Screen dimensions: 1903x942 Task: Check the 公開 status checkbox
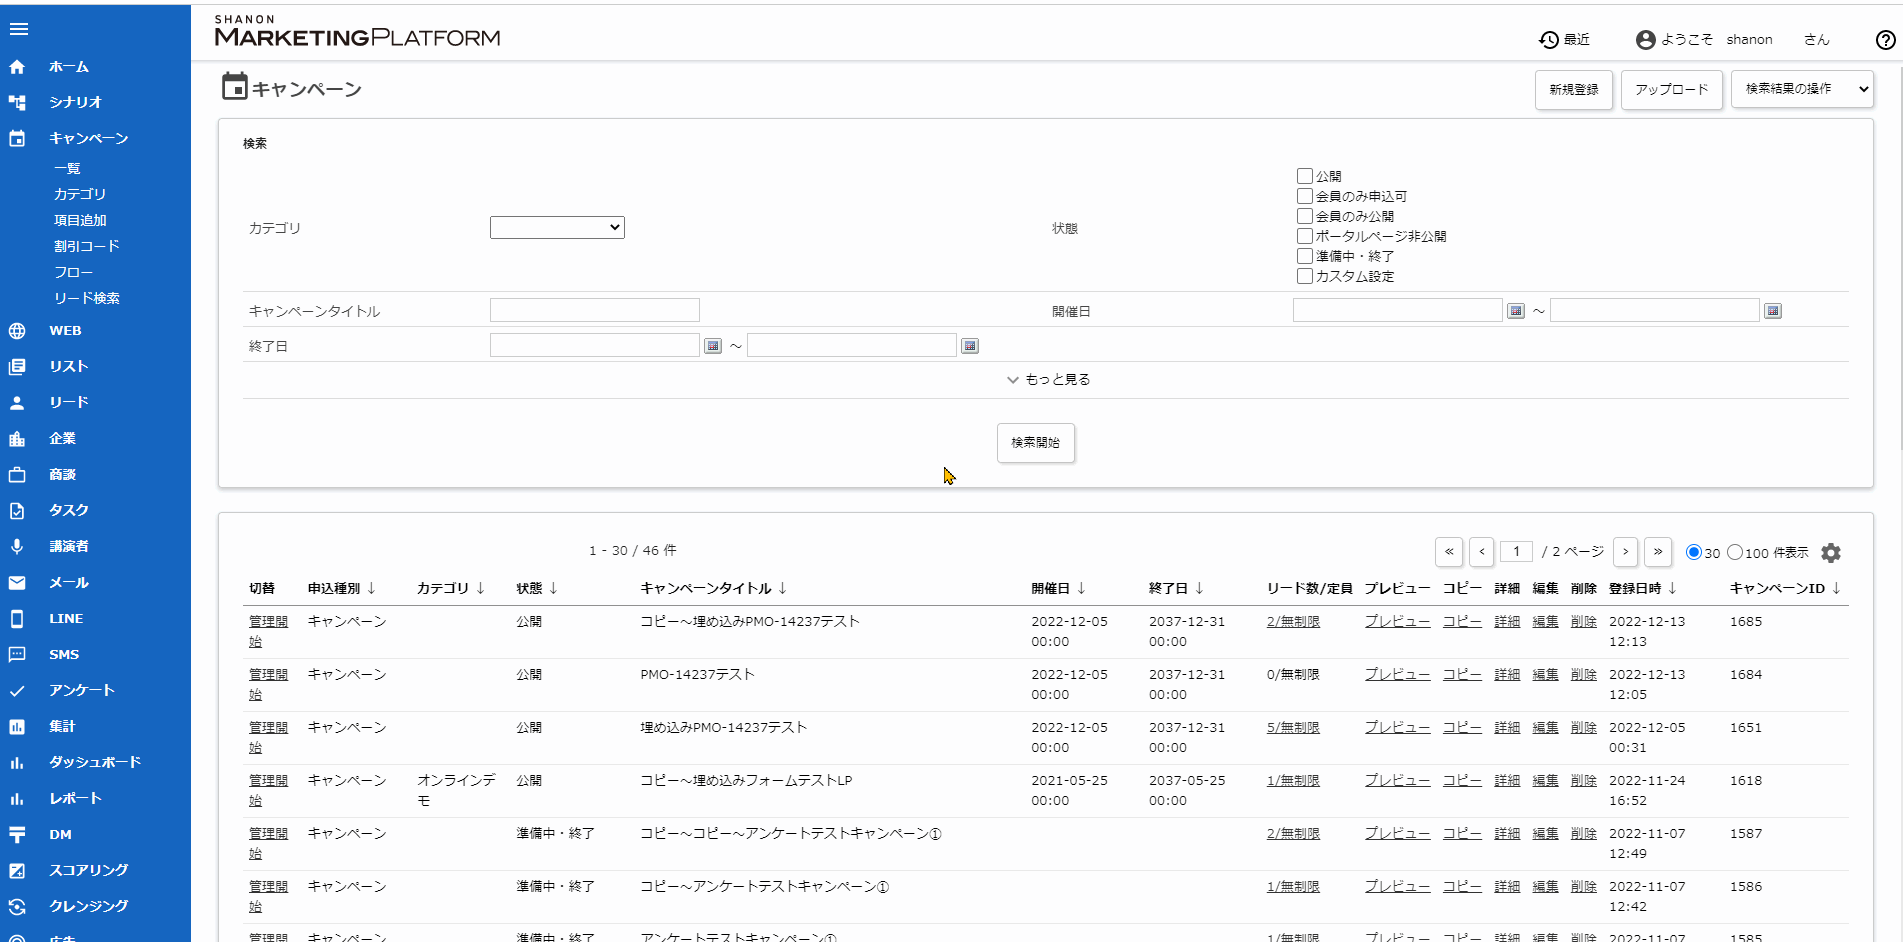[1304, 176]
